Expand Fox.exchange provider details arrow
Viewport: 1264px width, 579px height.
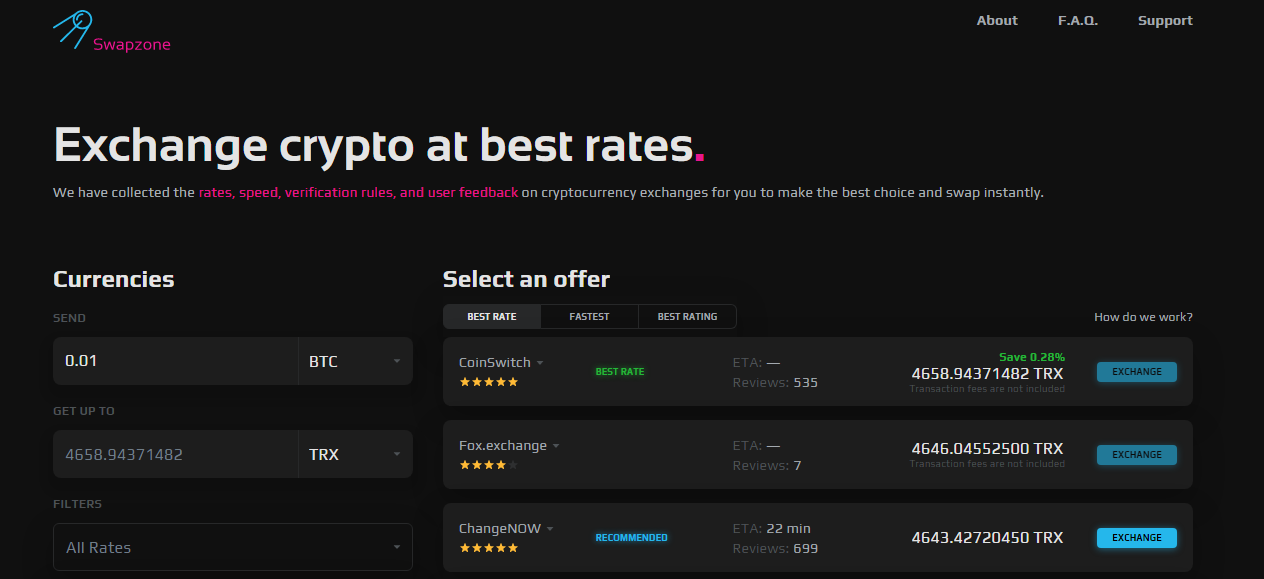pos(556,446)
